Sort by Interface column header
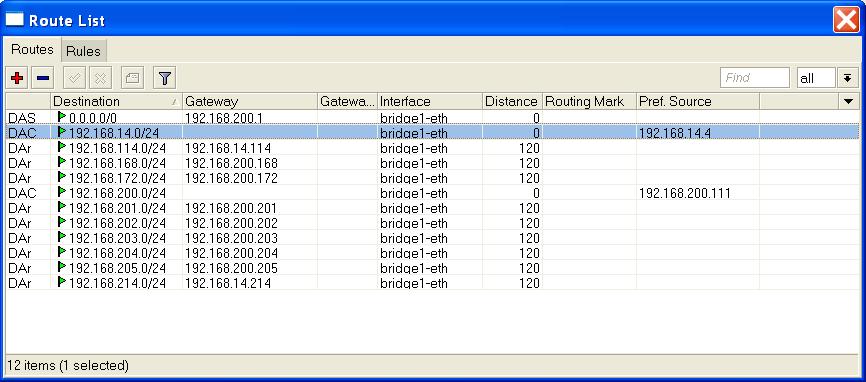 (x=430, y=102)
